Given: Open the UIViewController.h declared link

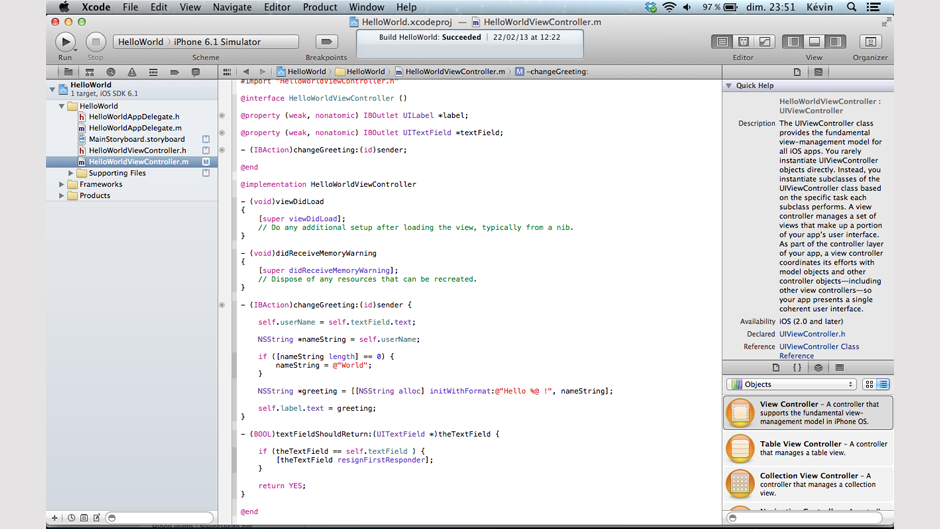Looking at the screenshot, I should pyautogui.click(x=812, y=334).
